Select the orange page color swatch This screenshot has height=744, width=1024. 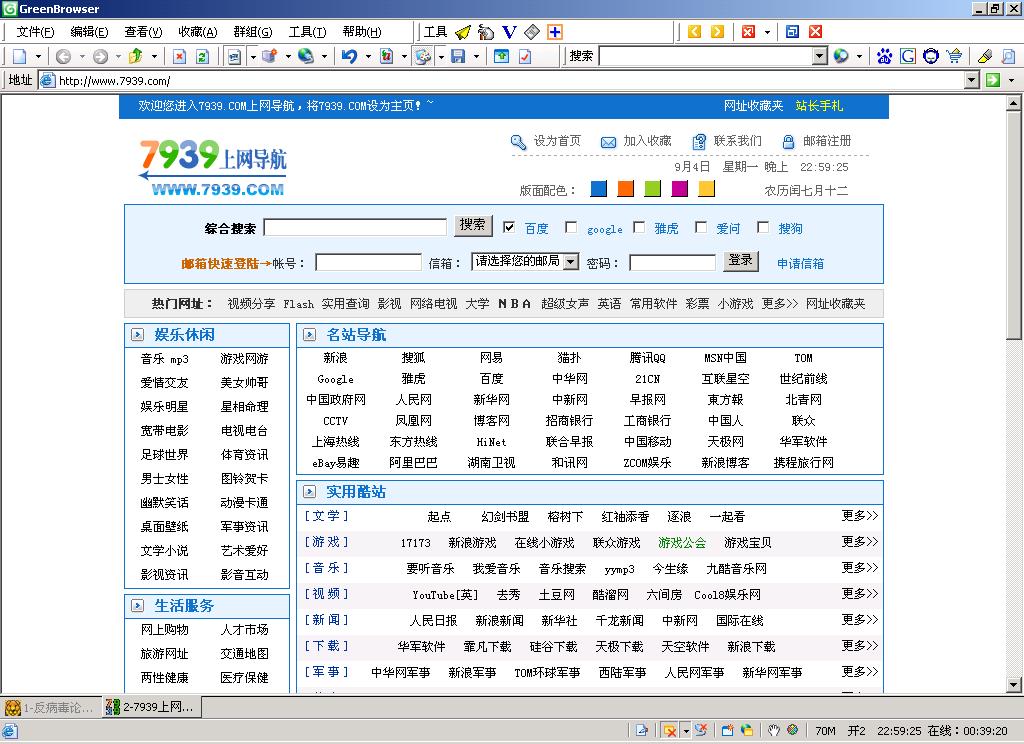[x=626, y=189]
